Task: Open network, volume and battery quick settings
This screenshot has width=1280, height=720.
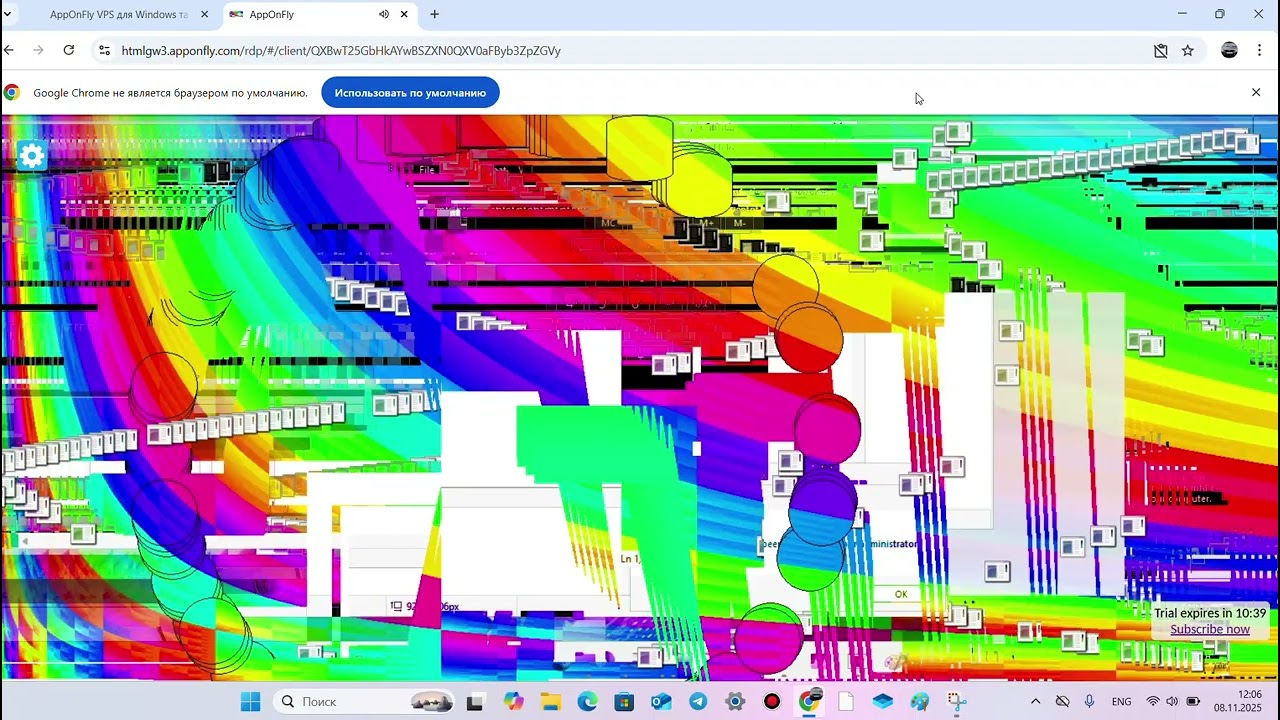Action: click(x=1172, y=702)
